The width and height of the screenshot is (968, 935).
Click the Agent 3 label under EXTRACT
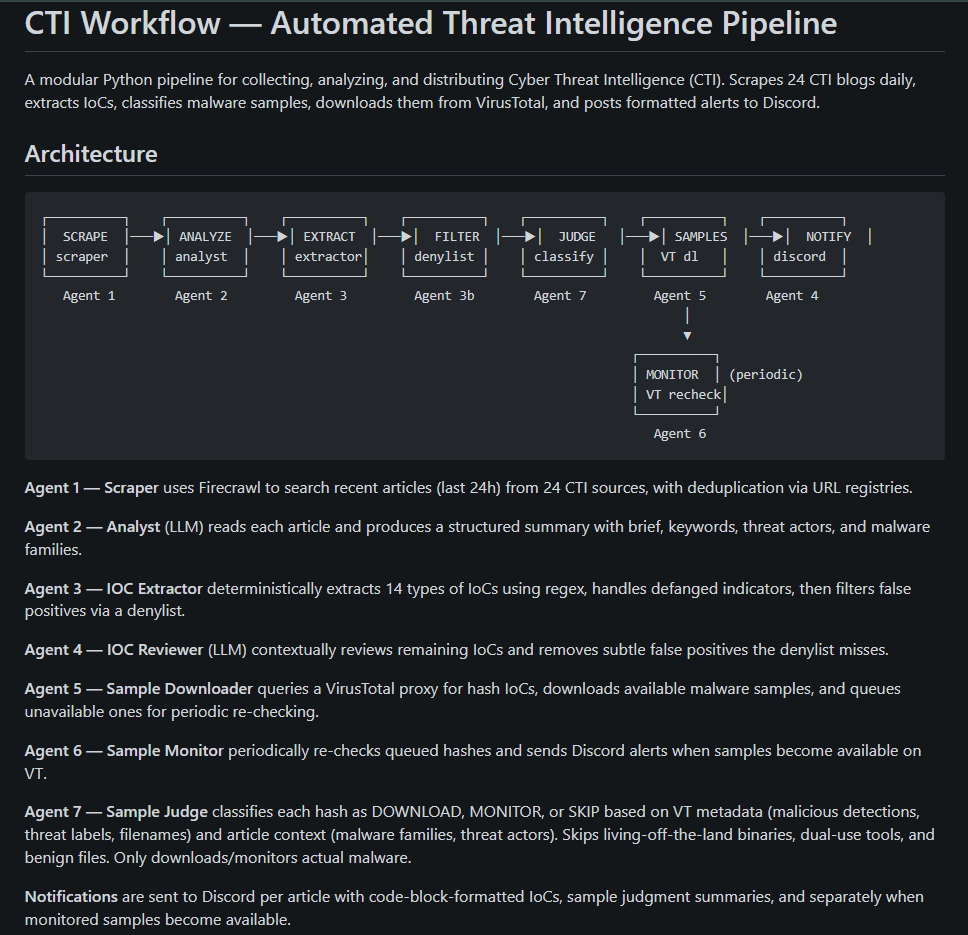click(321, 296)
